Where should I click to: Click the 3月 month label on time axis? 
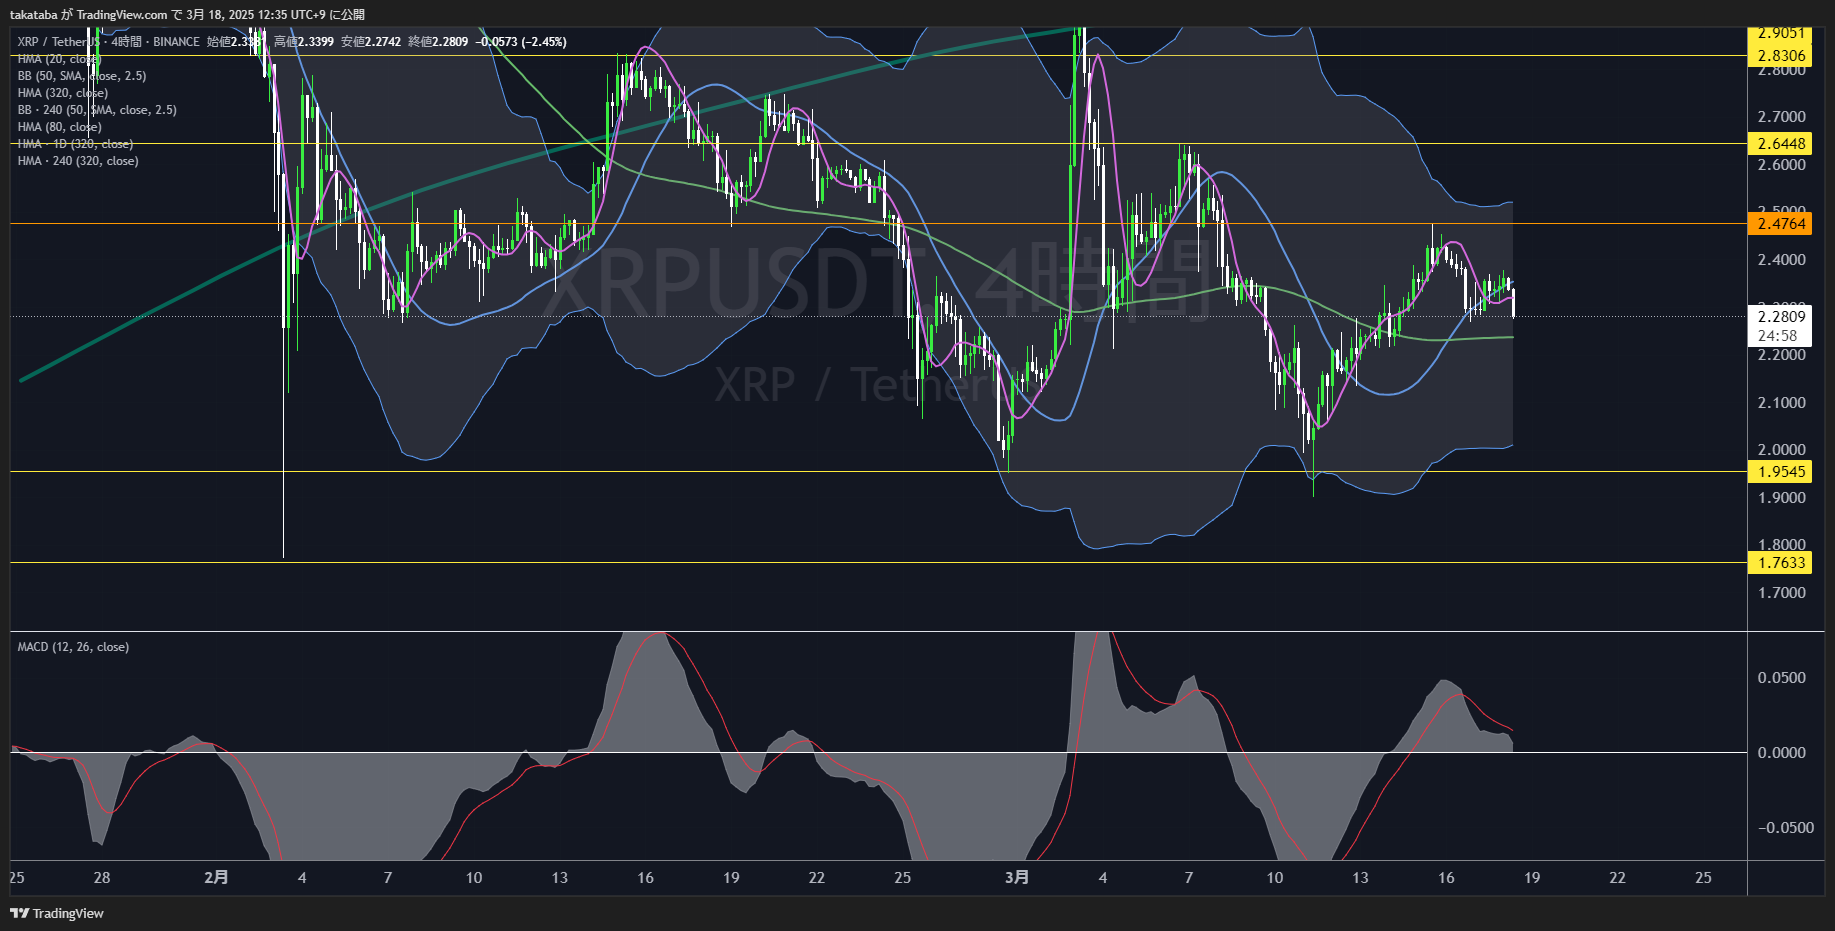[1016, 878]
